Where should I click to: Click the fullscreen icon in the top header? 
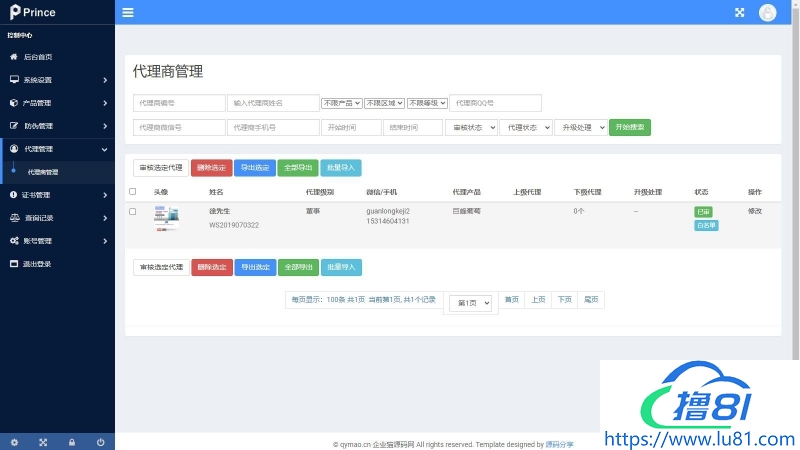coord(740,13)
